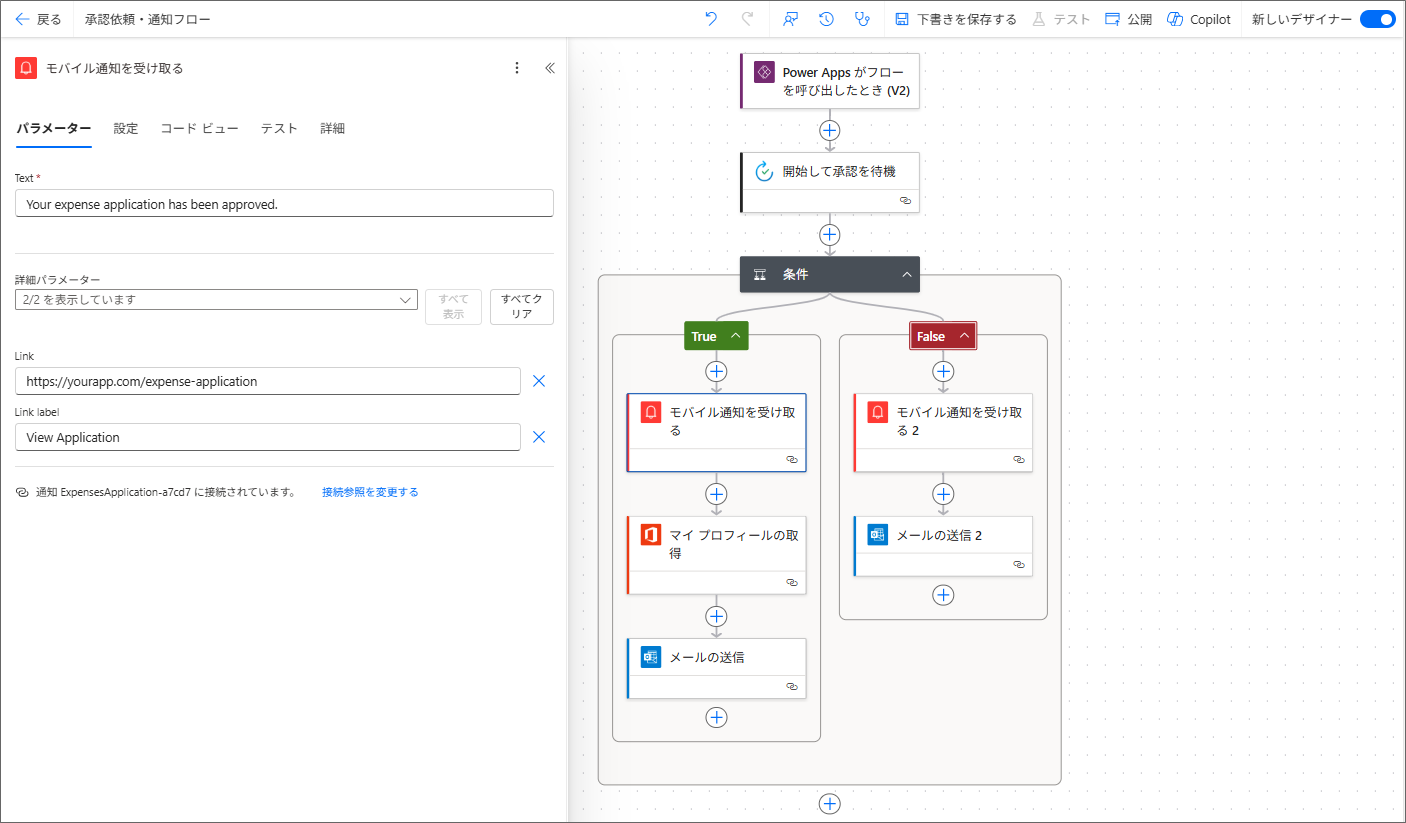This screenshot has width=1406, height=823.
Task: Collapse the 条件 condition block
Action: pos(906,274)
